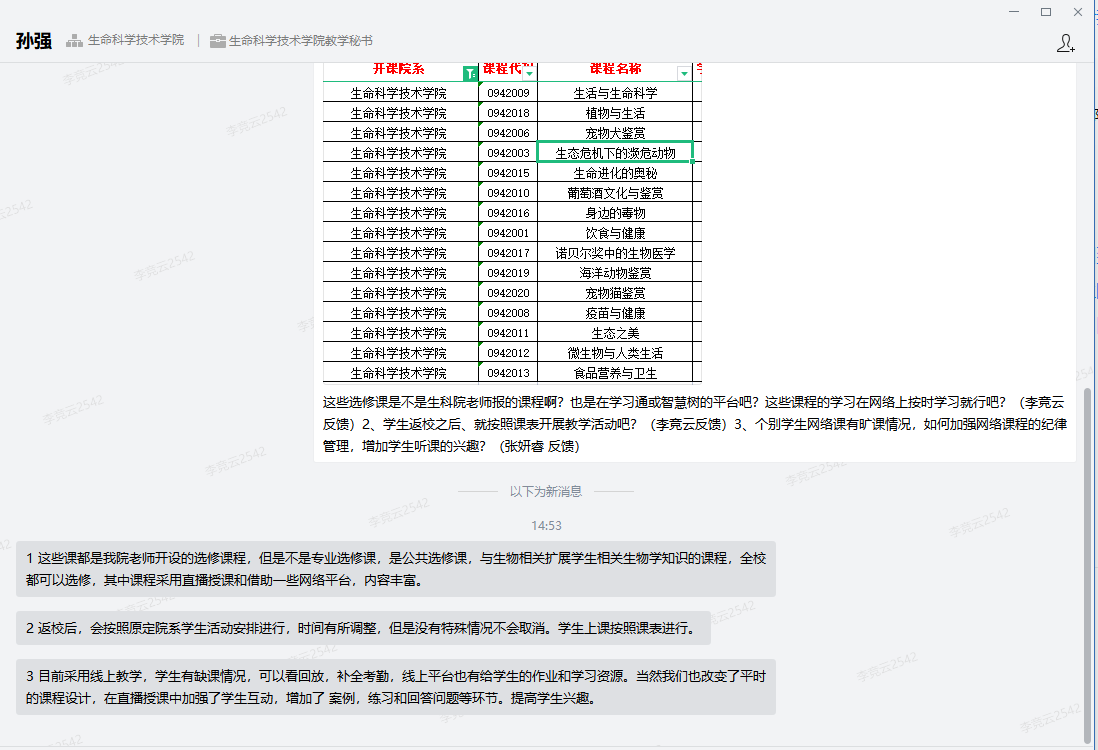Close the chat window
This screenshot has height=750, width=1098.
click(x=1077, y=11)
